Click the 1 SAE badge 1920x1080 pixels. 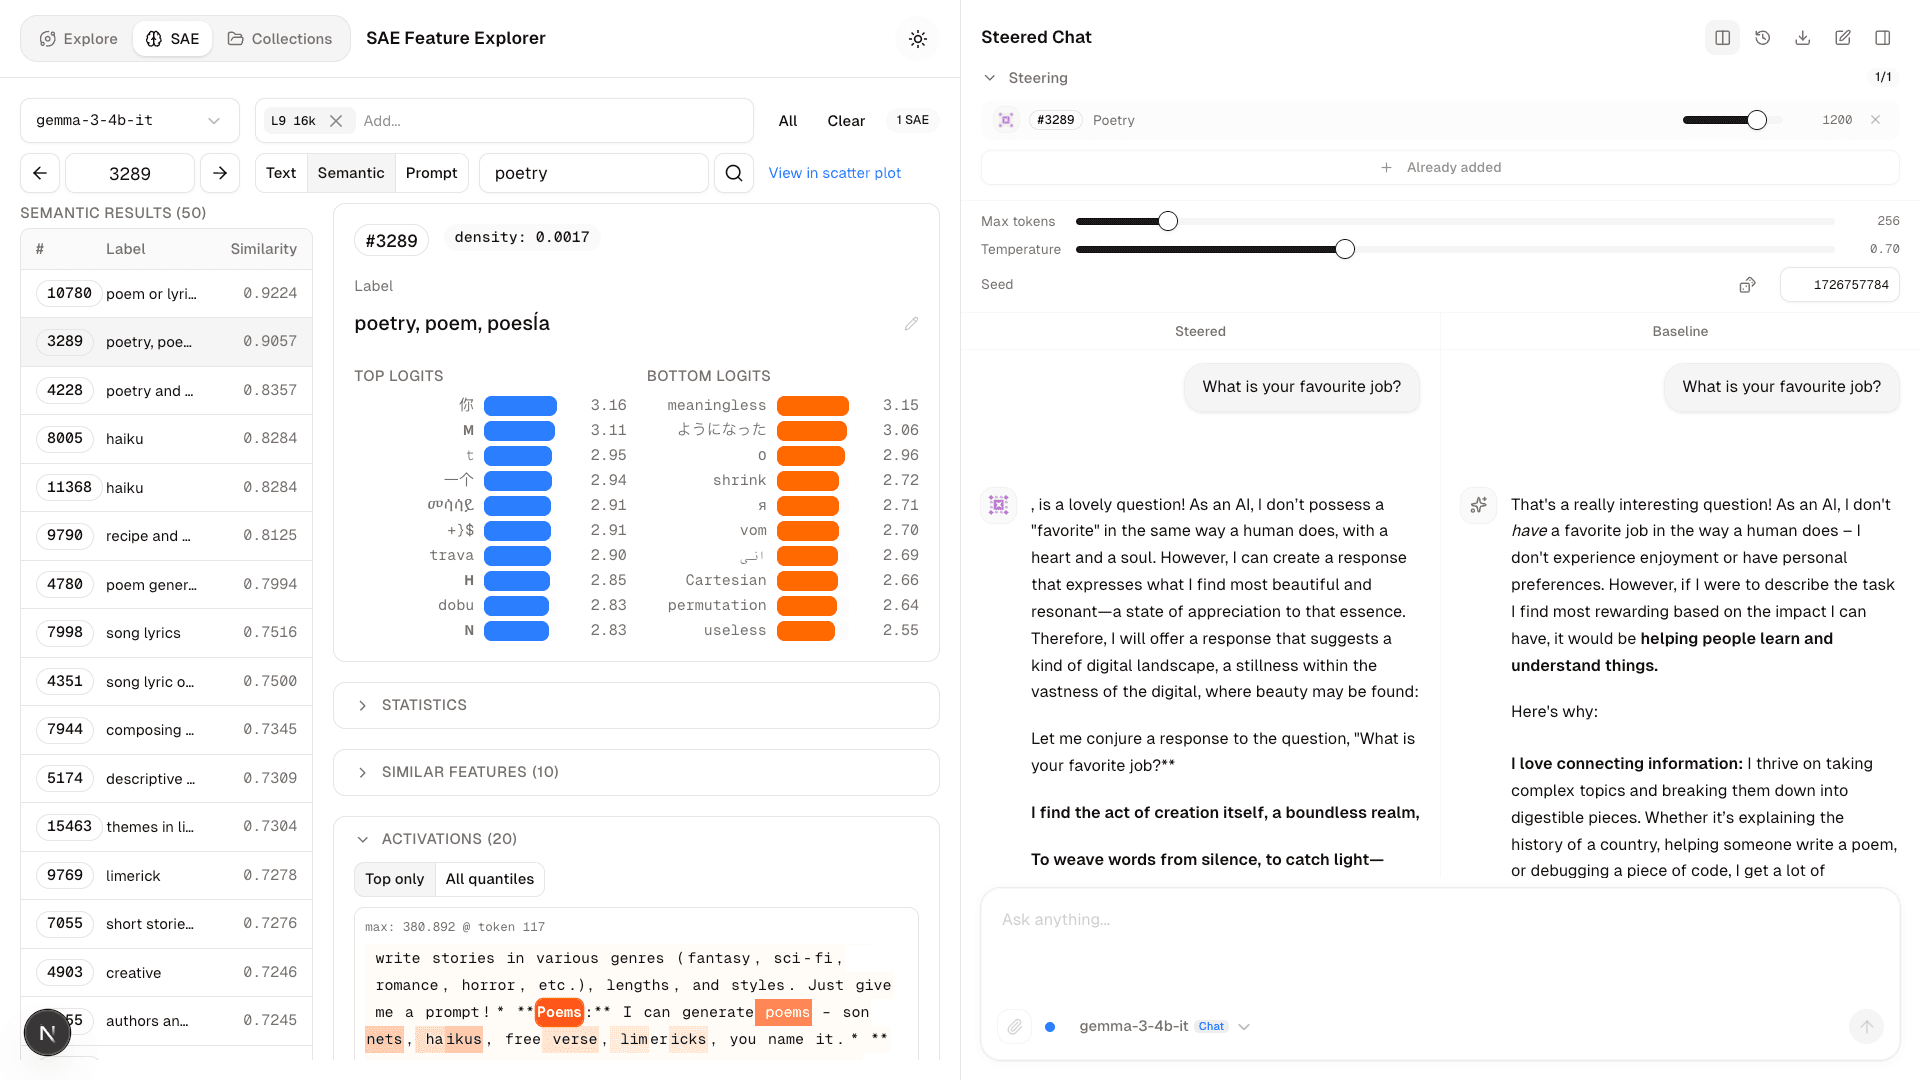pos(912,120)
